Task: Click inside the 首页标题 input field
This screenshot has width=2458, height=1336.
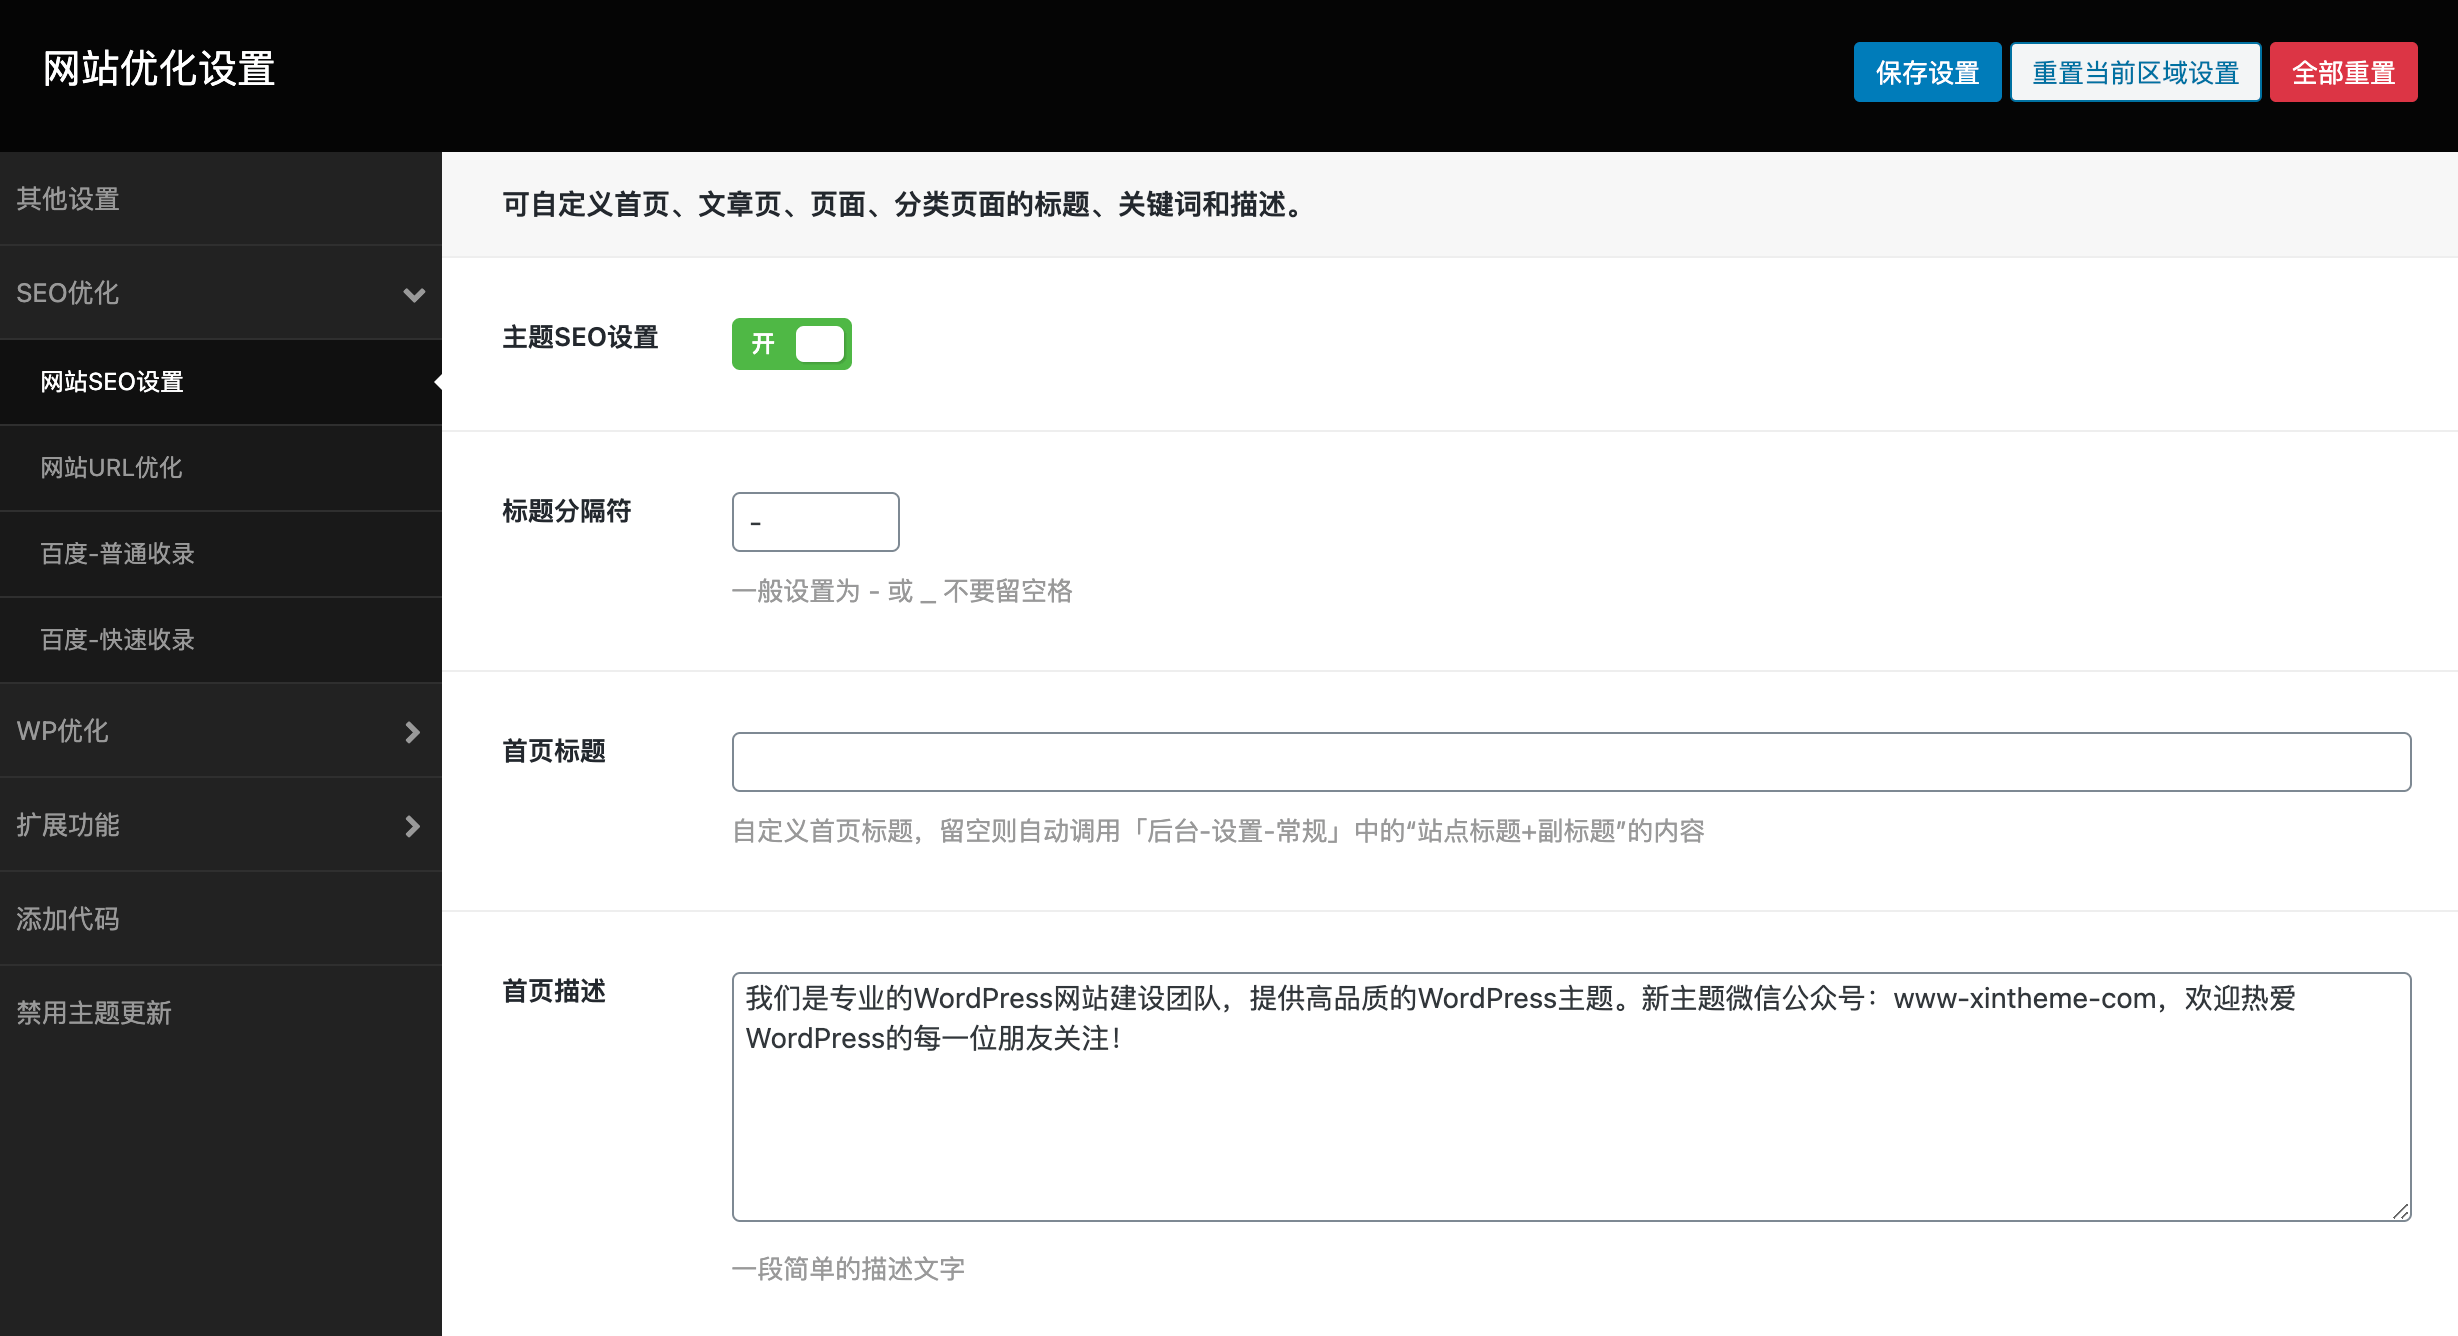Action: [1570, 760]
